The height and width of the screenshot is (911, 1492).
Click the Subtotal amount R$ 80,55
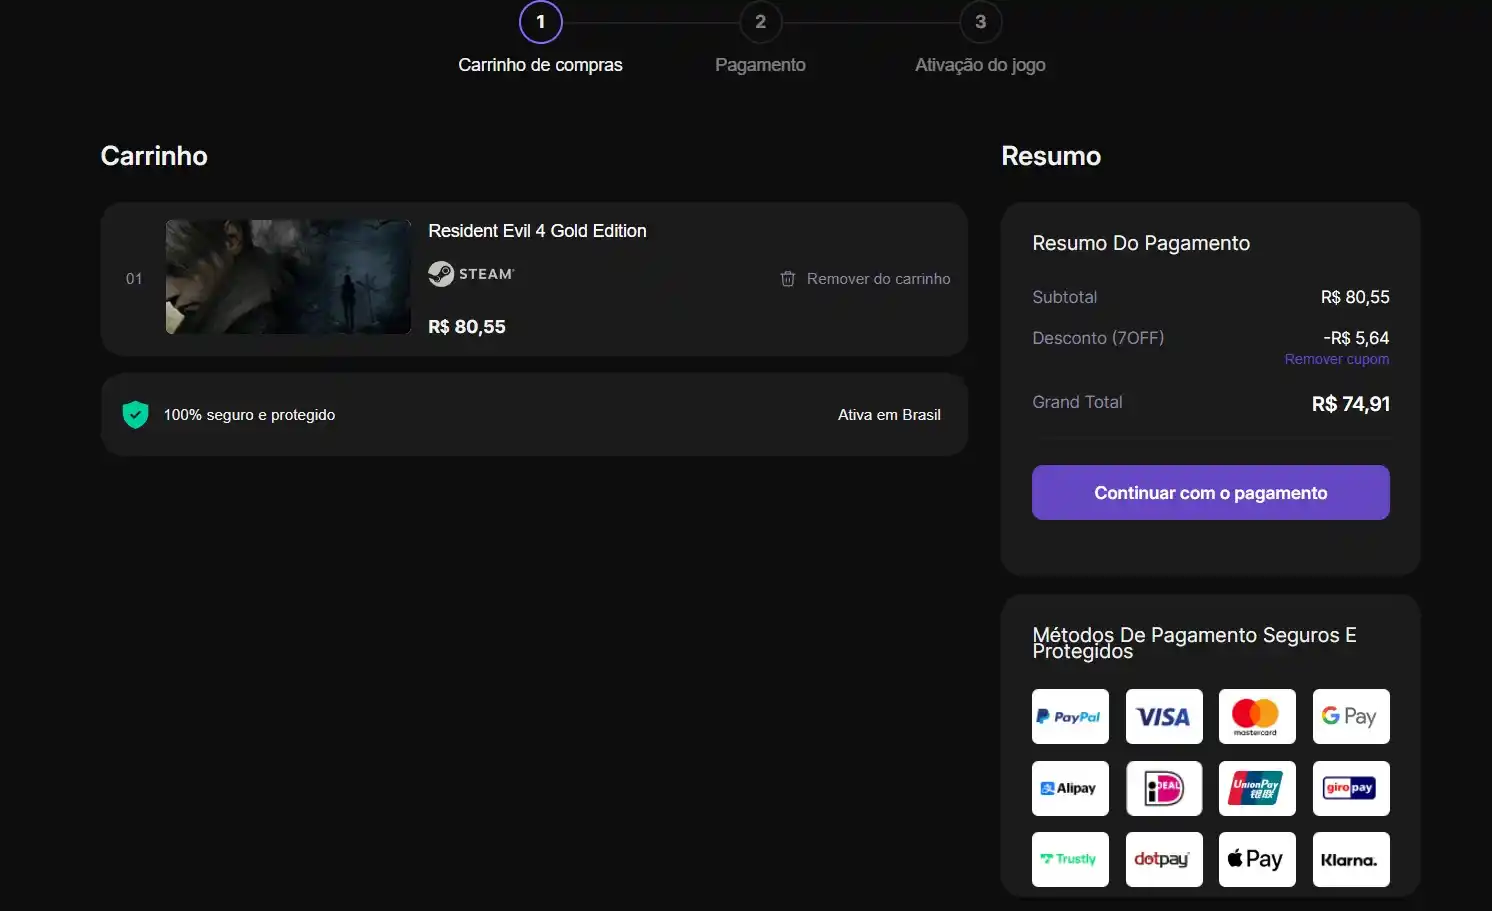tap(1355, 297)
